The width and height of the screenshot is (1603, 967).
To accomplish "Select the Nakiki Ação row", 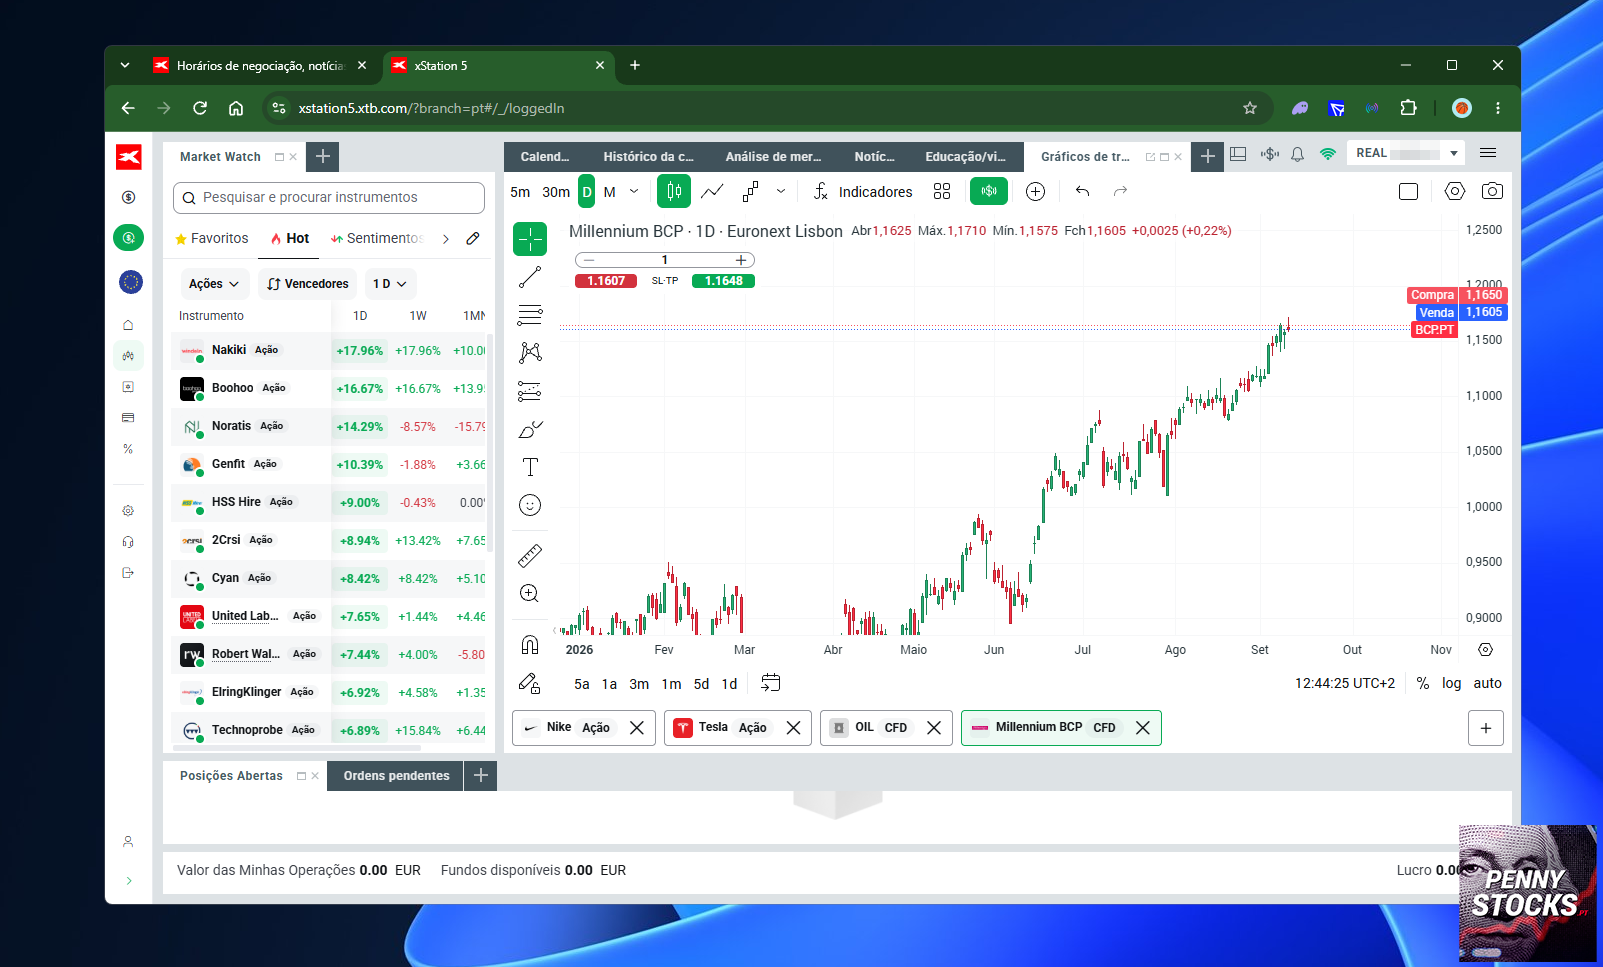I will coord(330,351).
